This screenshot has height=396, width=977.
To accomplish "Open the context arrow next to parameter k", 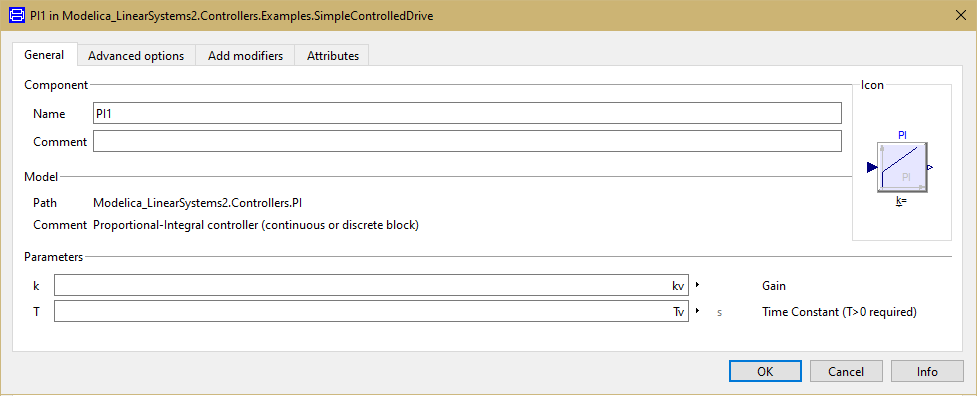I will click(x=697, y=285).
